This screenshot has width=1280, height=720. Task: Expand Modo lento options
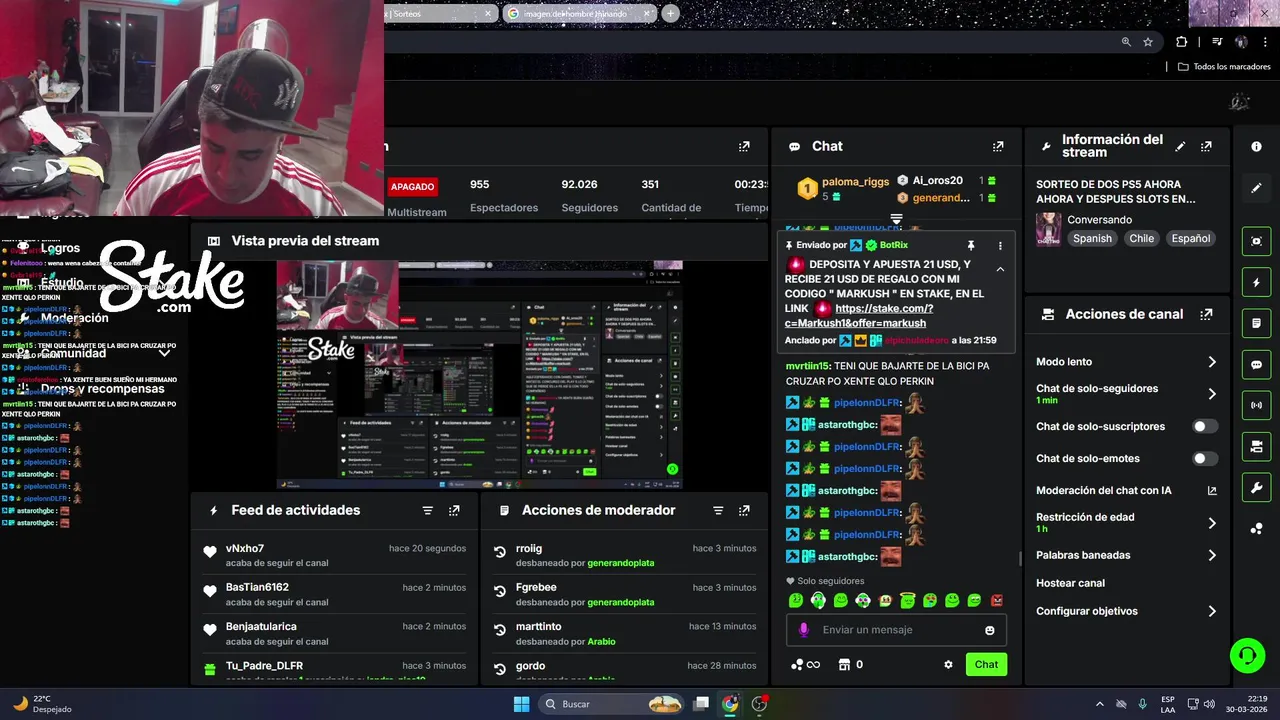pos(1212,362)
